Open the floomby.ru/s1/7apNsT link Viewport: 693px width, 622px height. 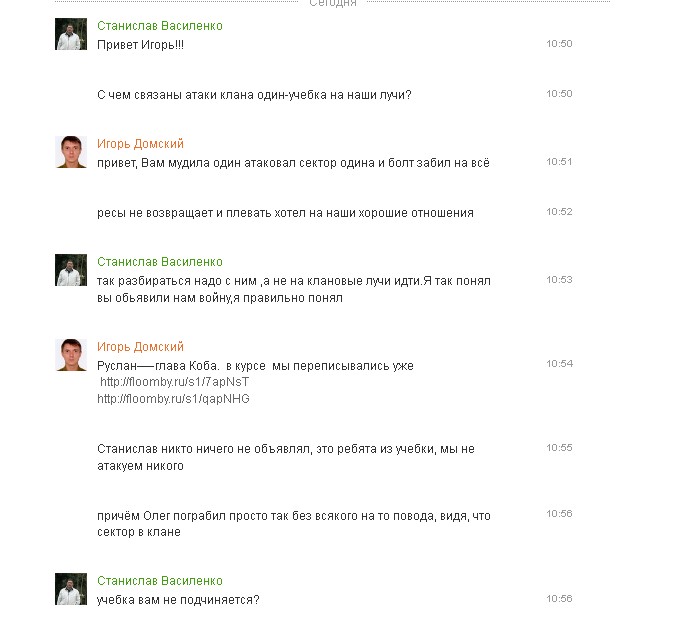point(174,382)
